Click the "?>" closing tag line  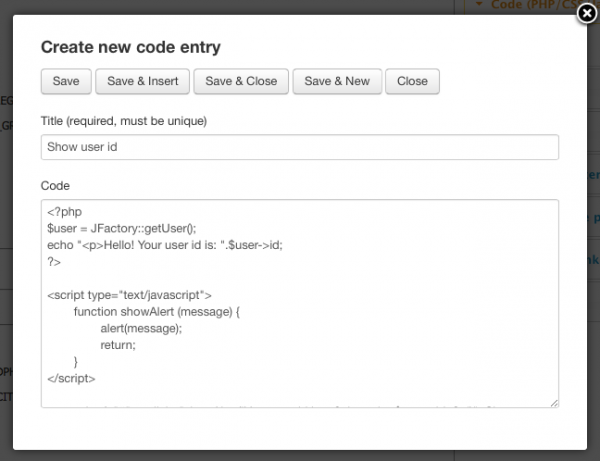click(54, 262)
